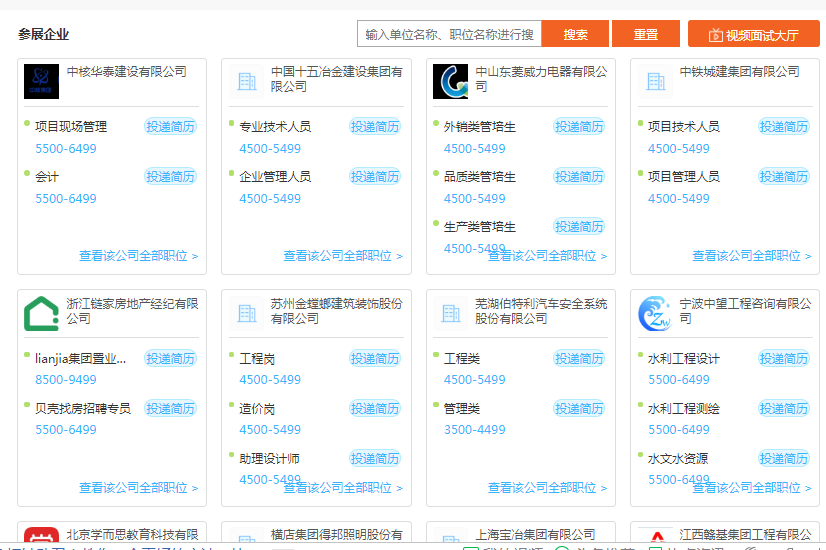Click the 中山东菱威力电器 company logo
The image size is (826, 550).
[450, 81]
